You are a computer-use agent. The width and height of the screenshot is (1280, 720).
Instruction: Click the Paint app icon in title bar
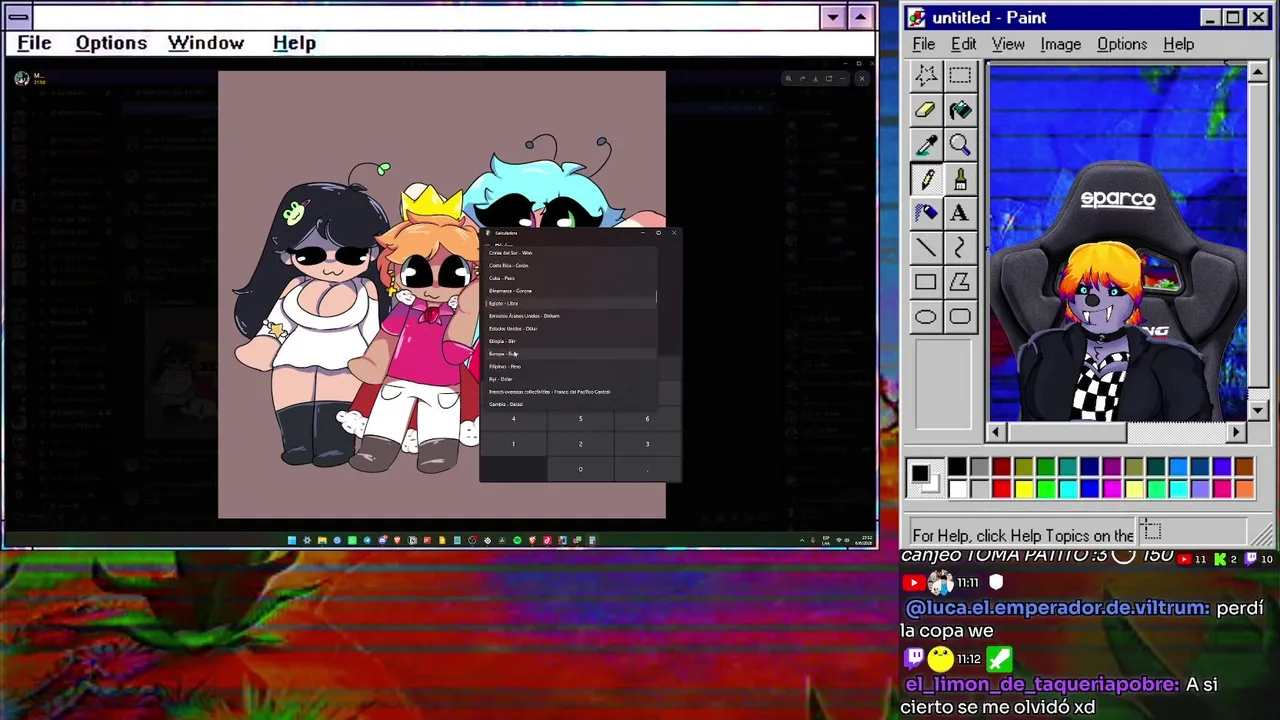pyautogui.click(x=917, y=18)
